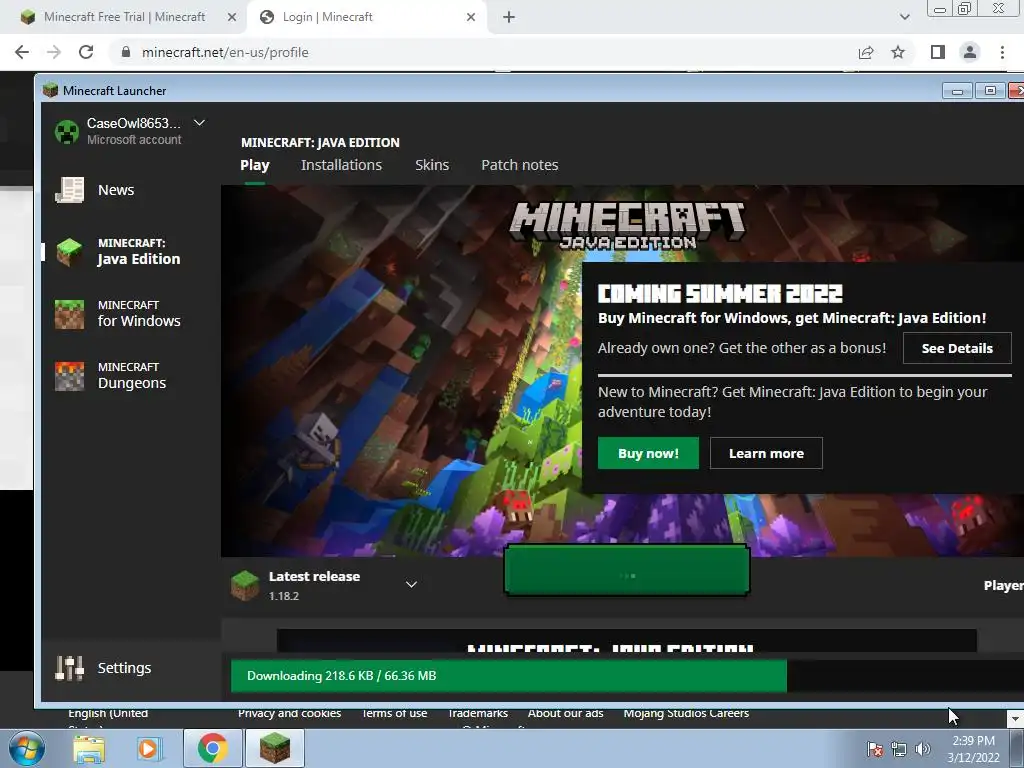Open the Windows Start menu
The width and height of the screenshot is (1024, 768).
pos(27,748)
